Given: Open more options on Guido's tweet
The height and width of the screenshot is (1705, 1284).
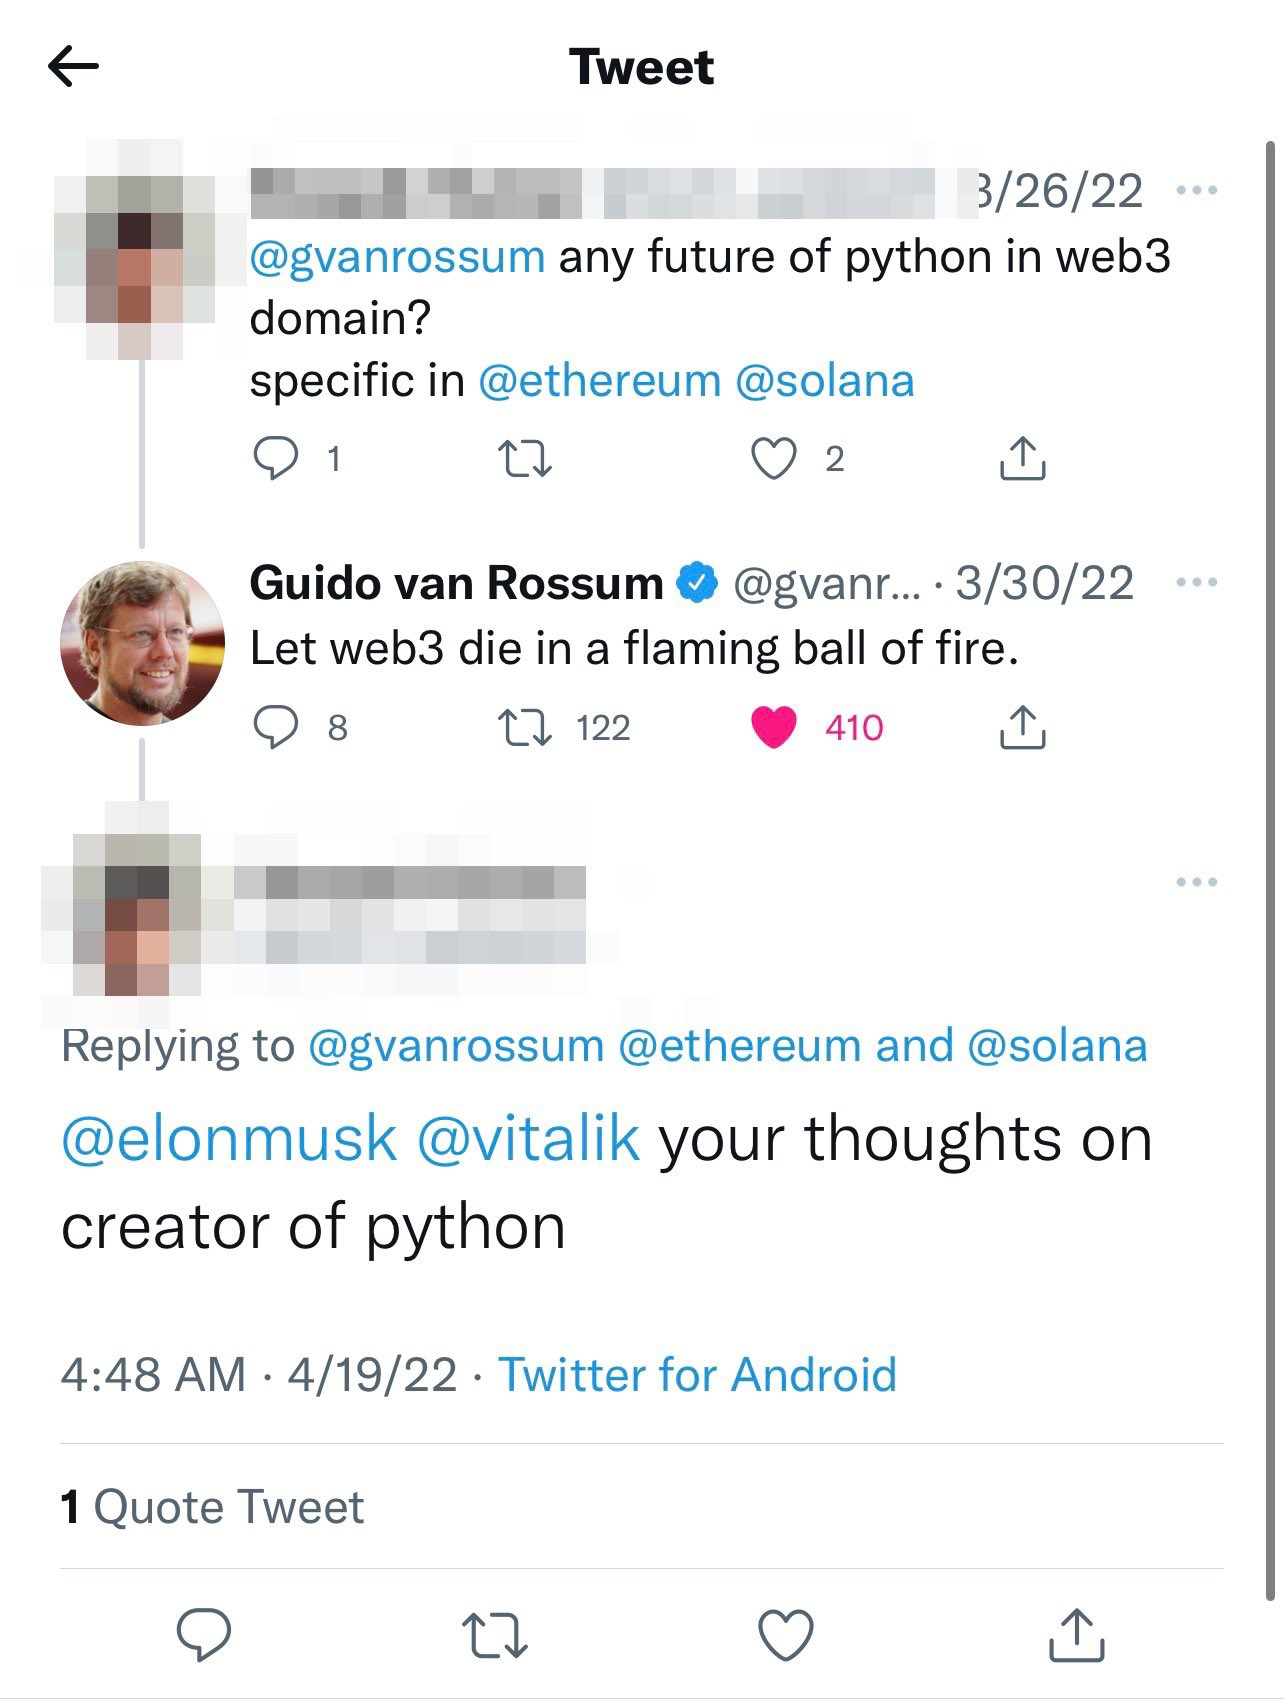Looking at the screenshot, I should pyautogui.click(x=1197, y=582).
